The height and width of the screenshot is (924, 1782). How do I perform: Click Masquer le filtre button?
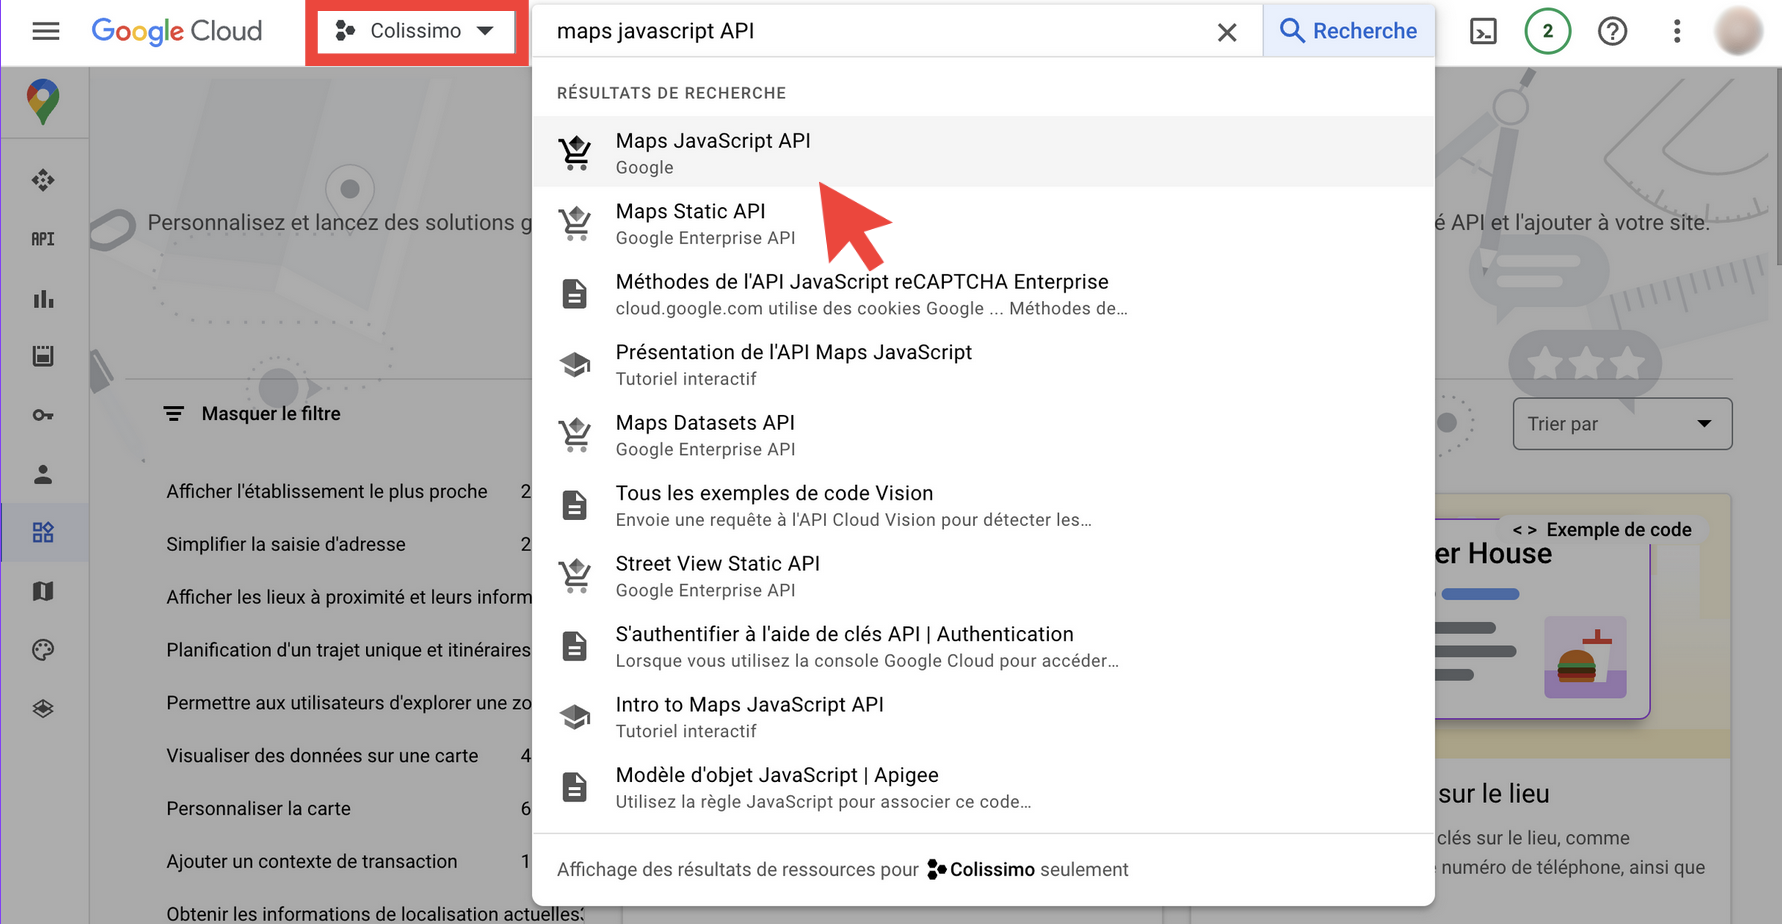point(252,414)
